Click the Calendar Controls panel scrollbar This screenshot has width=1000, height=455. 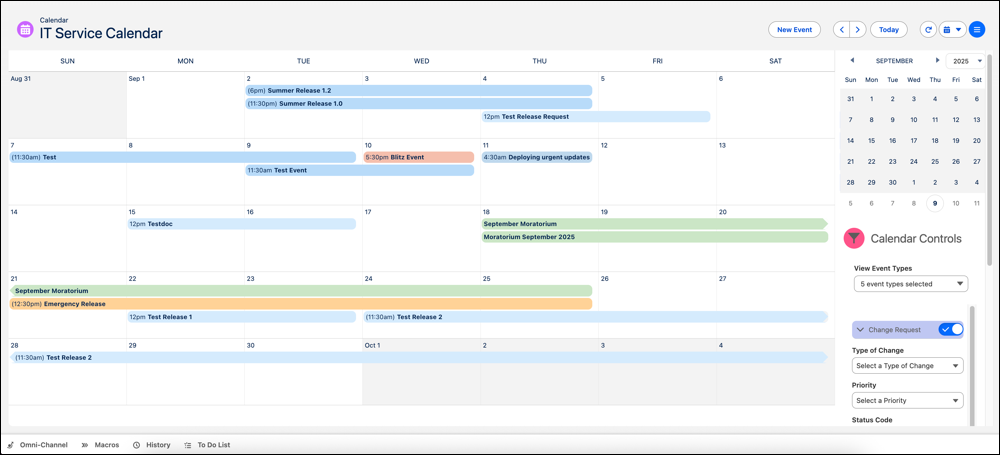[x=973, y=366]
